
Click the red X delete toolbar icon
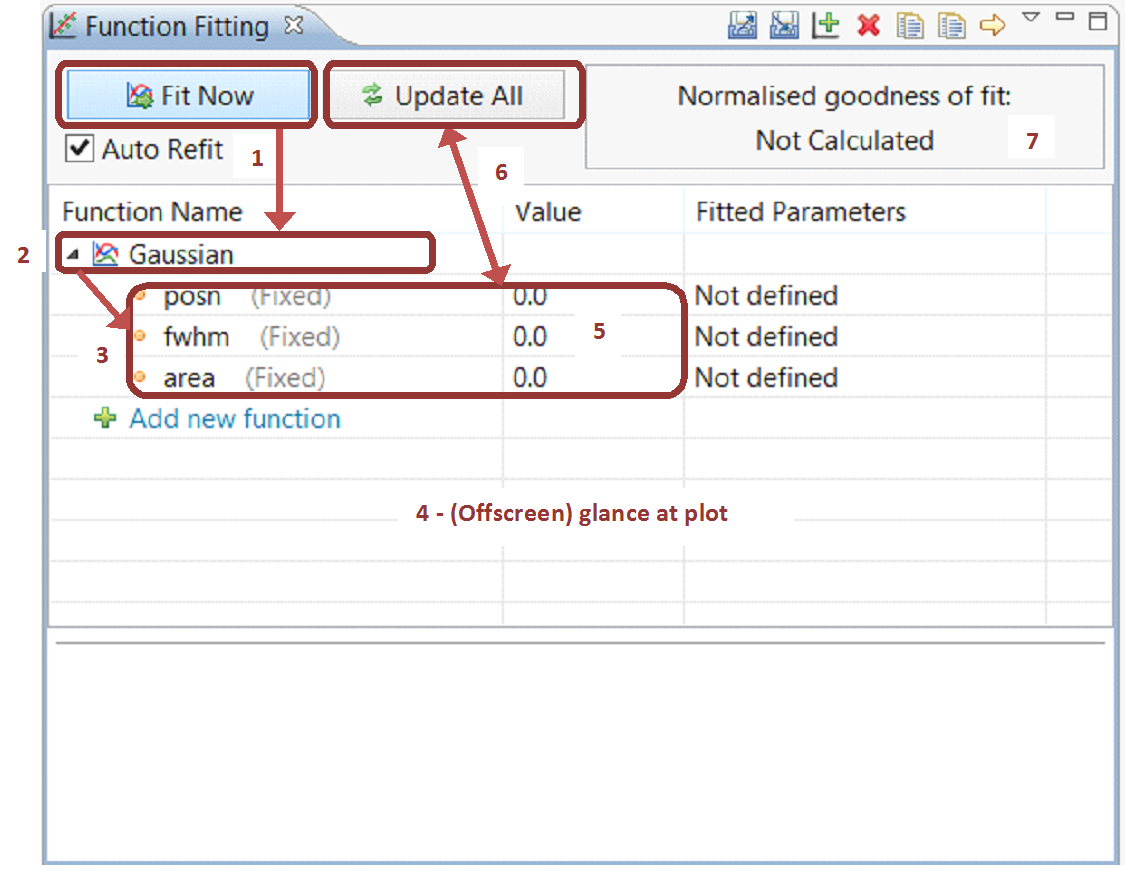click(868, 26)
